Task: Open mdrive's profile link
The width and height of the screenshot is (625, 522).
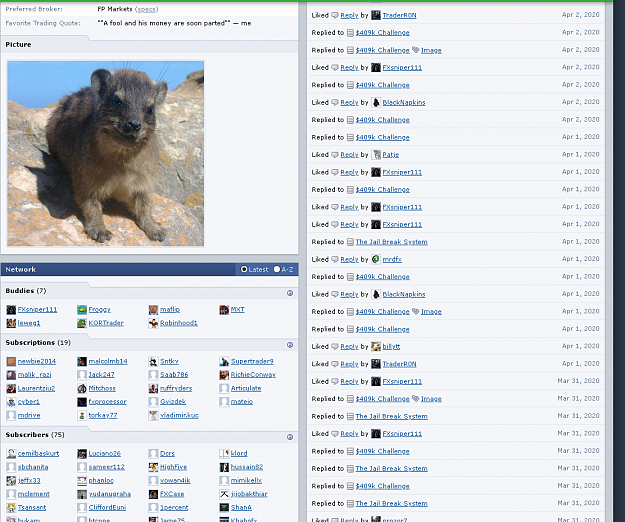Action: pyautogui.click(x=29, y=415)
